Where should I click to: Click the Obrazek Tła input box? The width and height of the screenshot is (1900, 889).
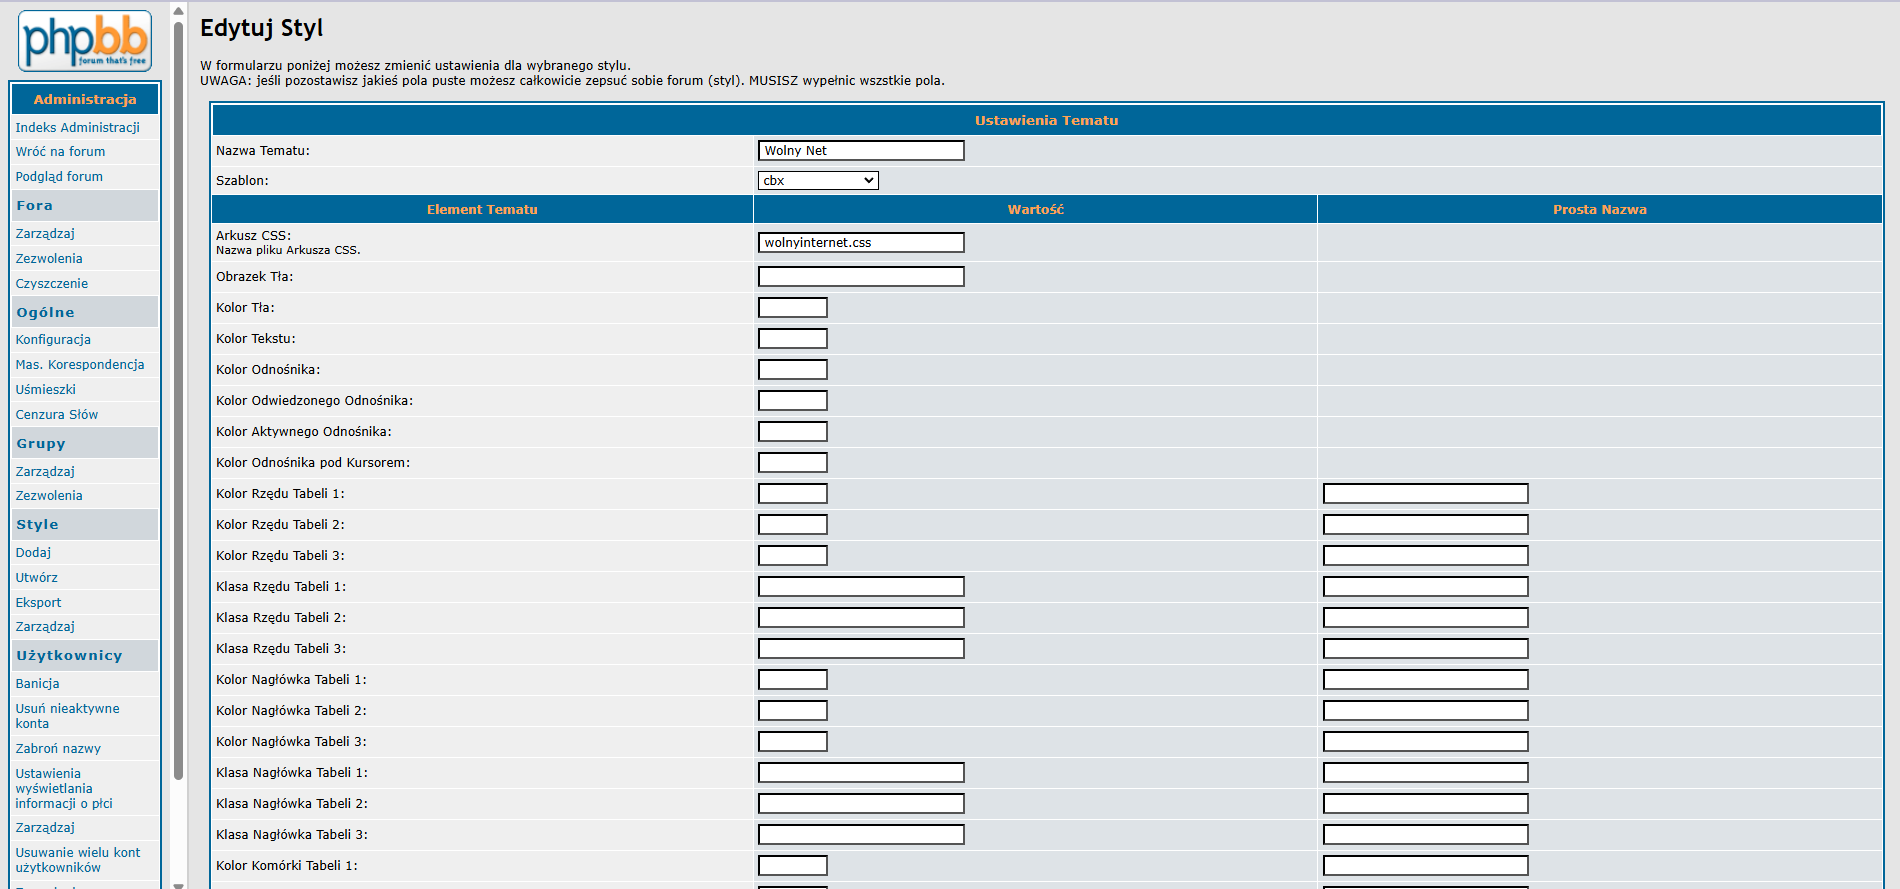pos(860,277)
